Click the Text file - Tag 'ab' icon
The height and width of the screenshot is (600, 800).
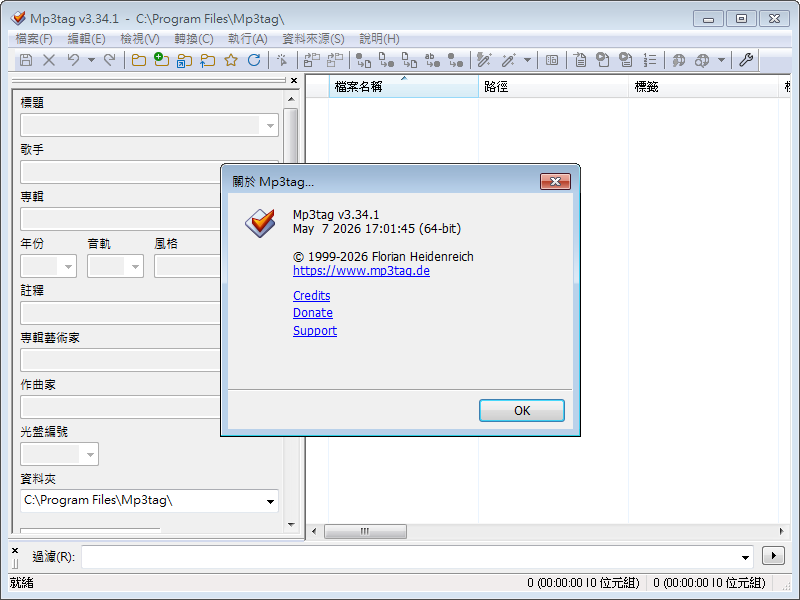433,60
